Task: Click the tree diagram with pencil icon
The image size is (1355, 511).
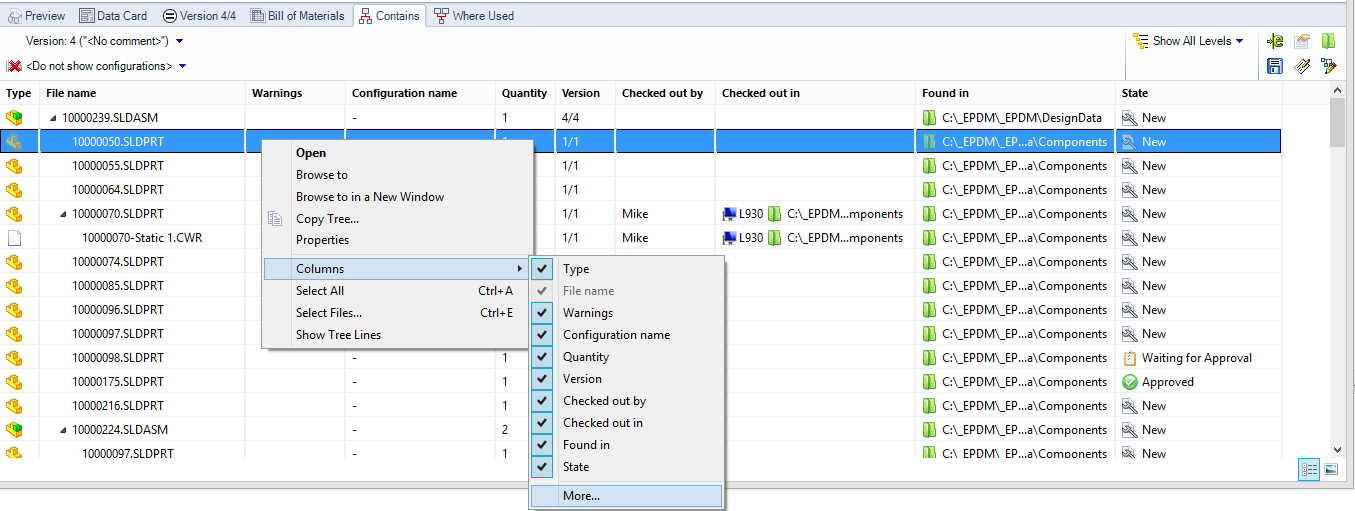Action: tap(1329, 66)
